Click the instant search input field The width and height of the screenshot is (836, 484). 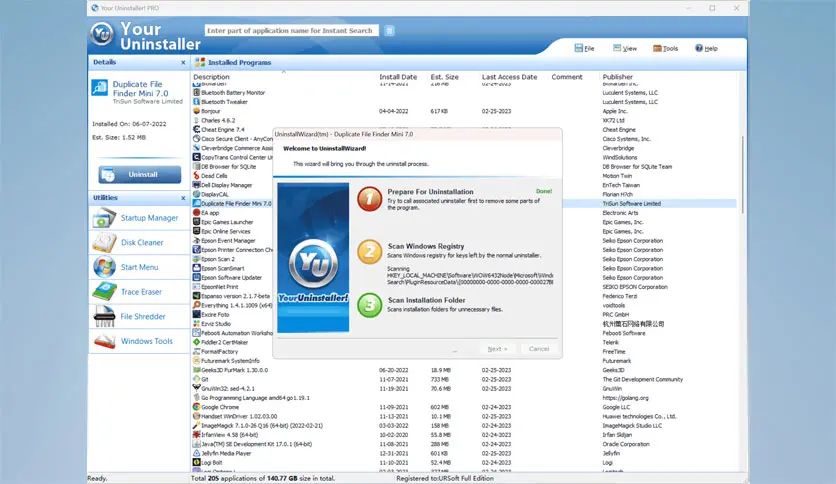[292, 31]
